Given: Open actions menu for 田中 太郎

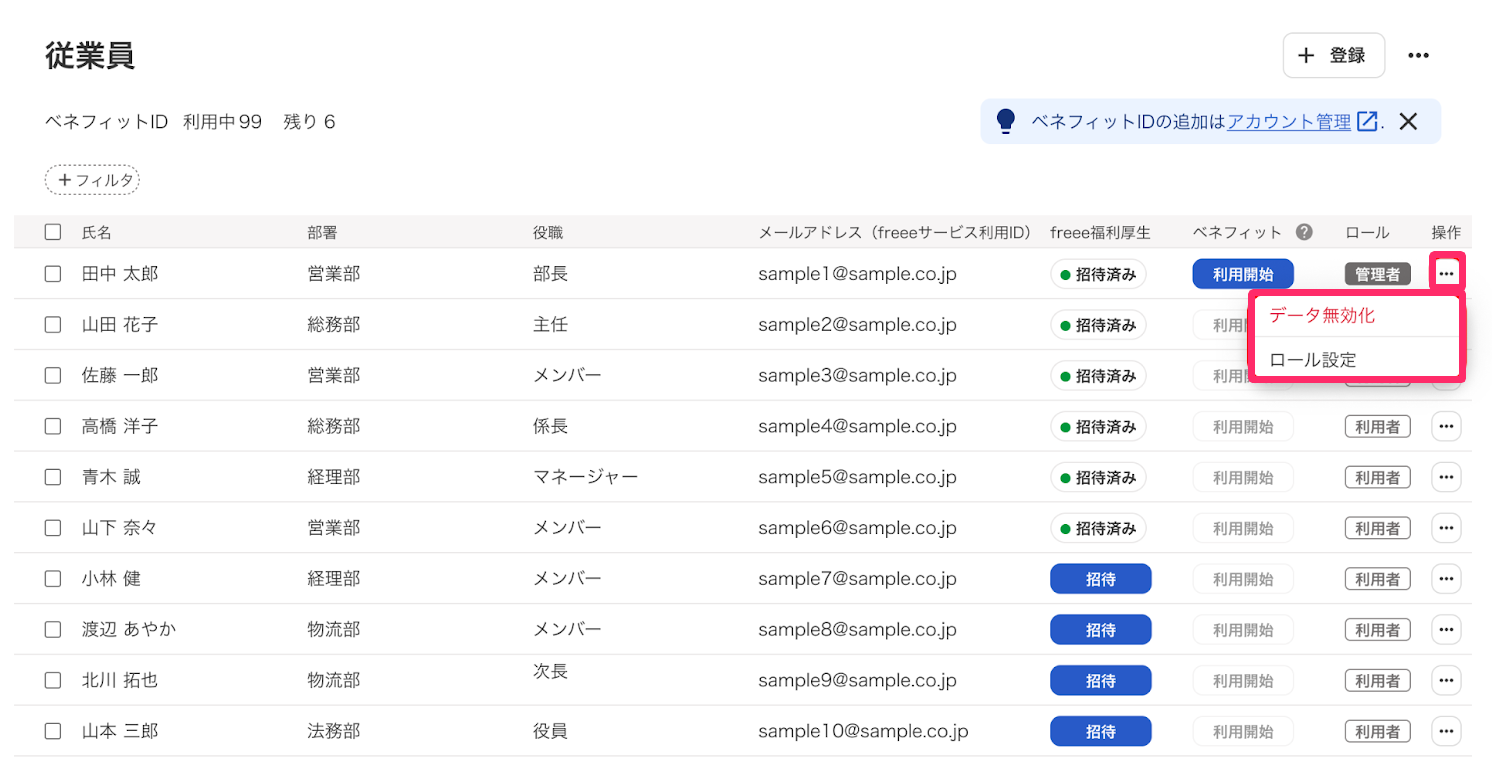Looking at the screenshot, I should pos(1446,273).
